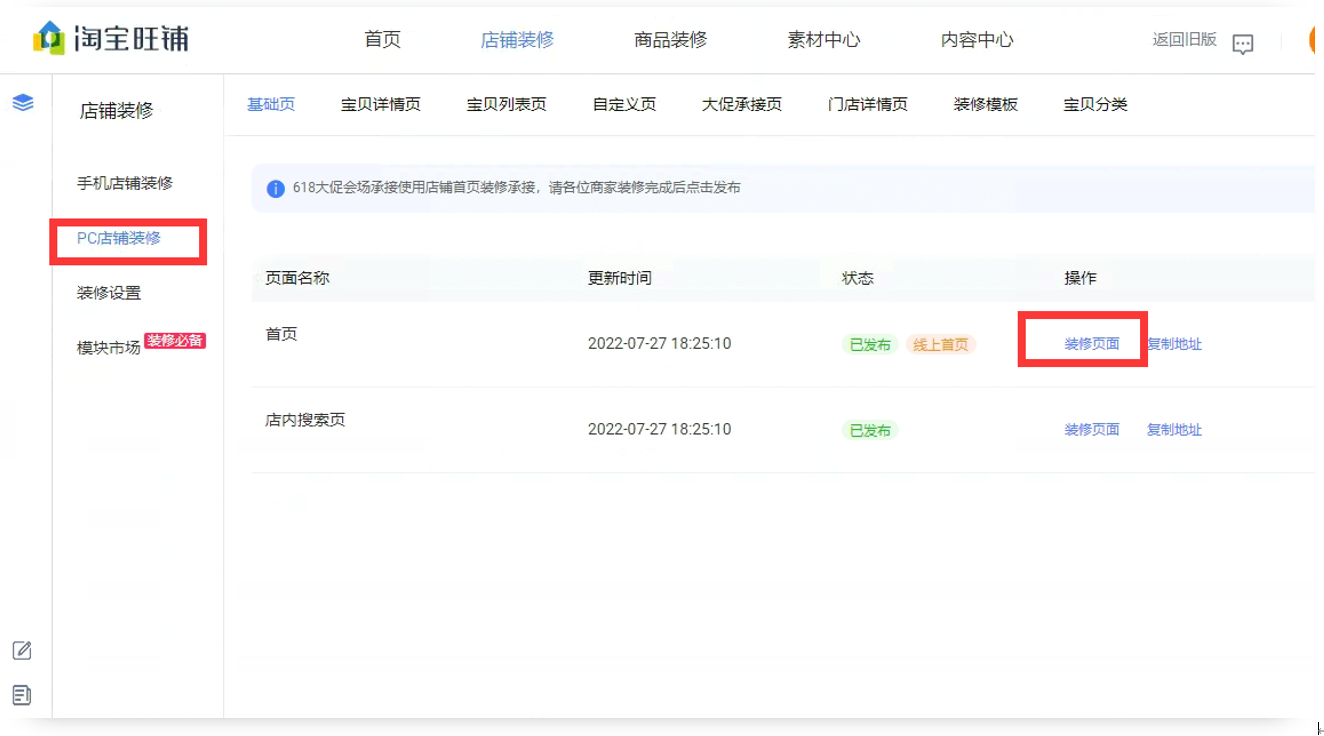Open the document list icon at bottom left
1324x736 pixels.
click(x=22, y=695)
